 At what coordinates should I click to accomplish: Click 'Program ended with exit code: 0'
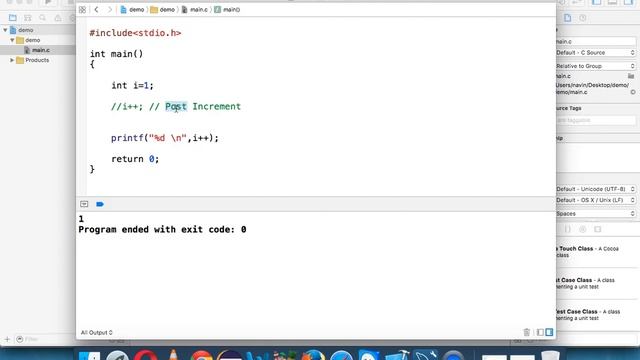[x=162, y=230]
